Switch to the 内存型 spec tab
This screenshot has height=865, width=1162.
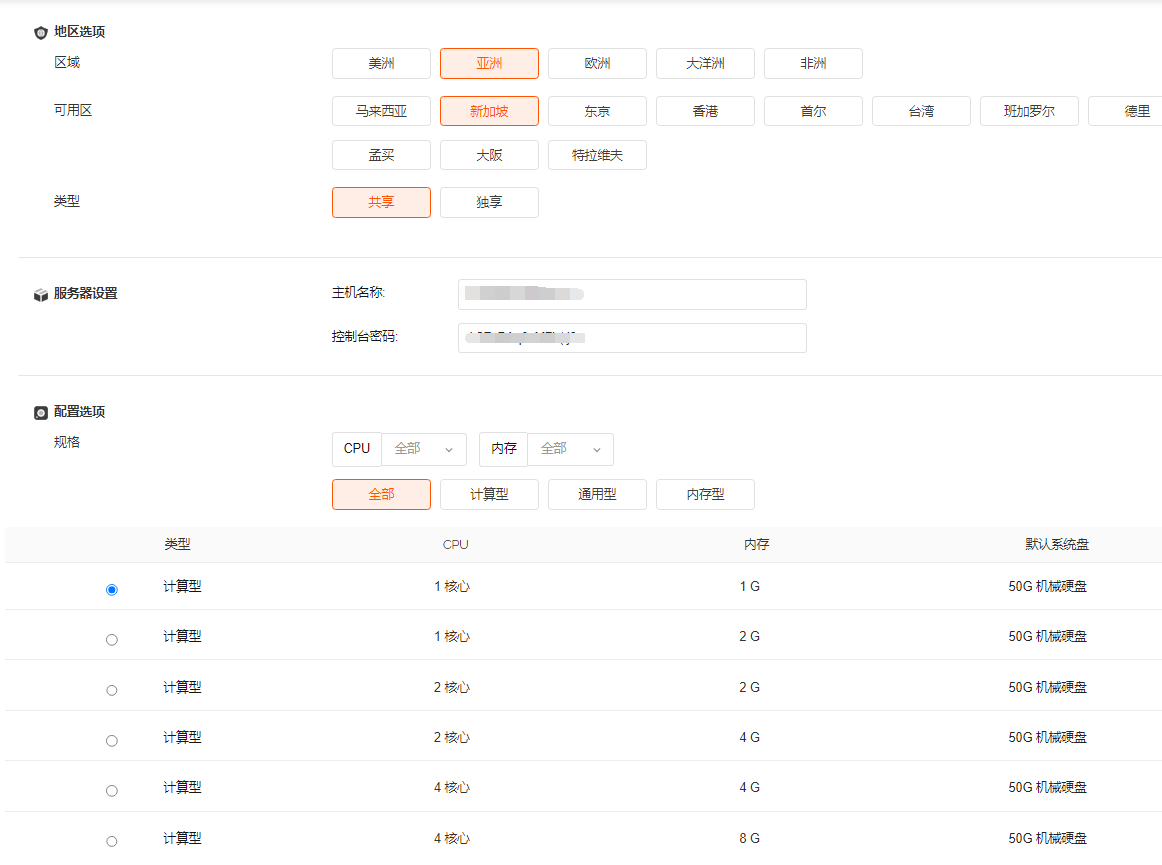point(705,495)
